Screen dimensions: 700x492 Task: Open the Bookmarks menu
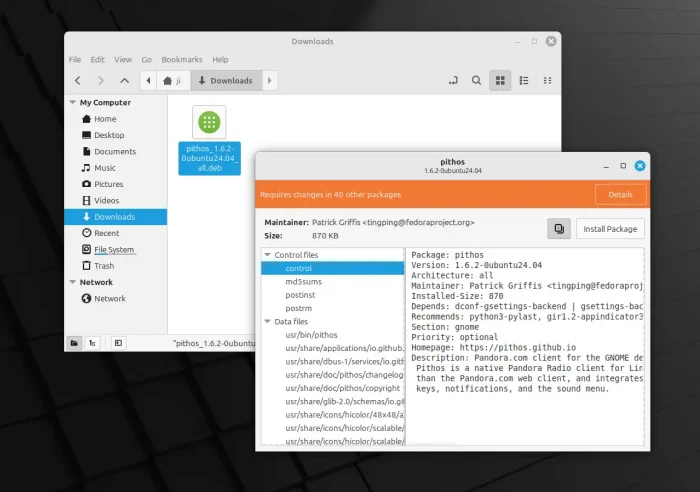182,59
